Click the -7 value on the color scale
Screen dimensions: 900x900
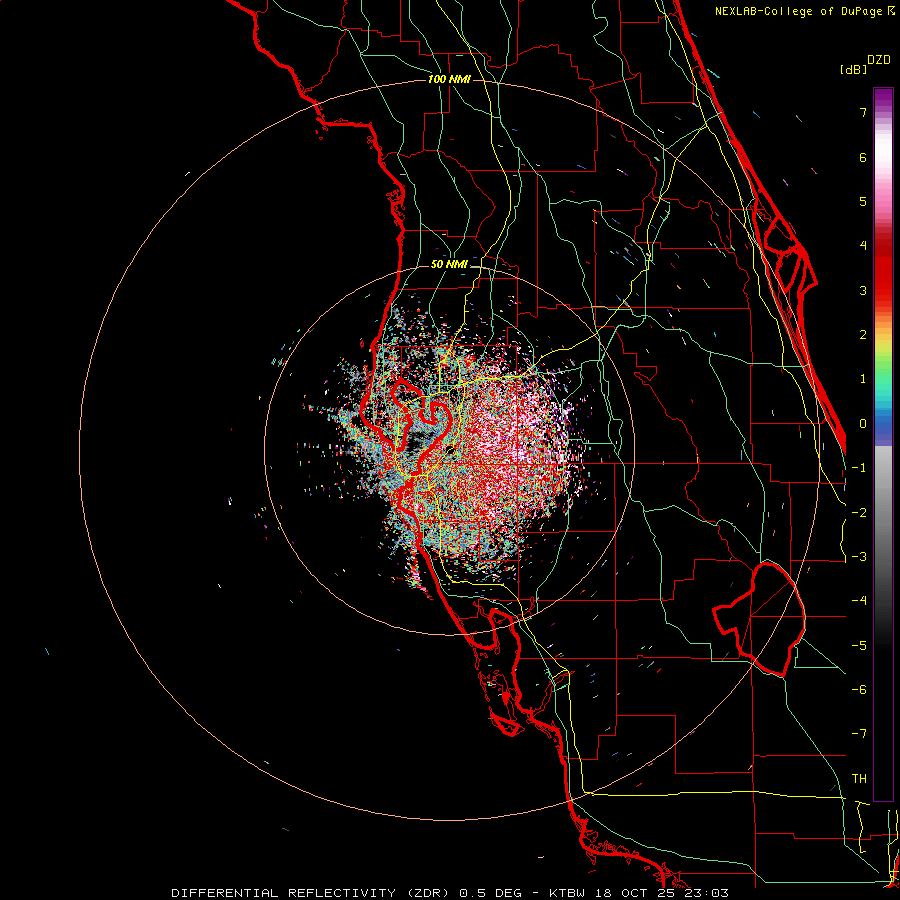[859, 734]
